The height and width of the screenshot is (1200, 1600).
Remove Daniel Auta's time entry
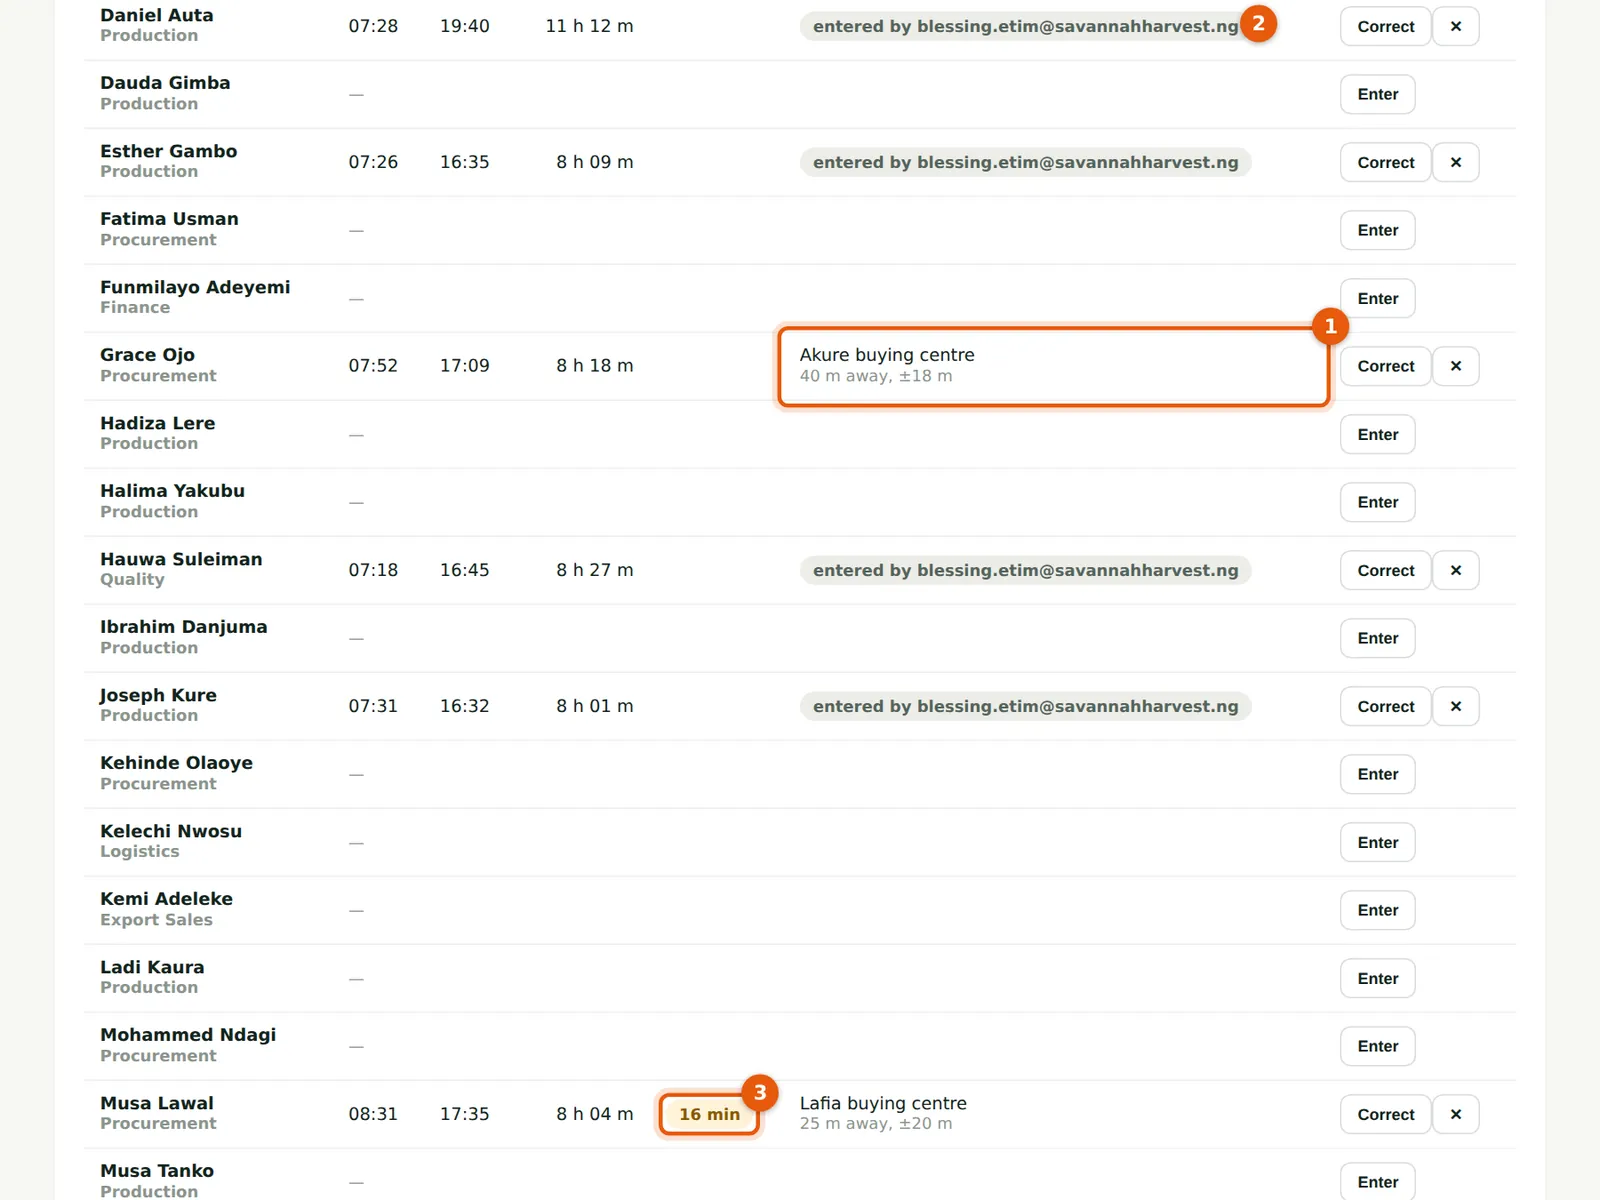[1455, 26]
